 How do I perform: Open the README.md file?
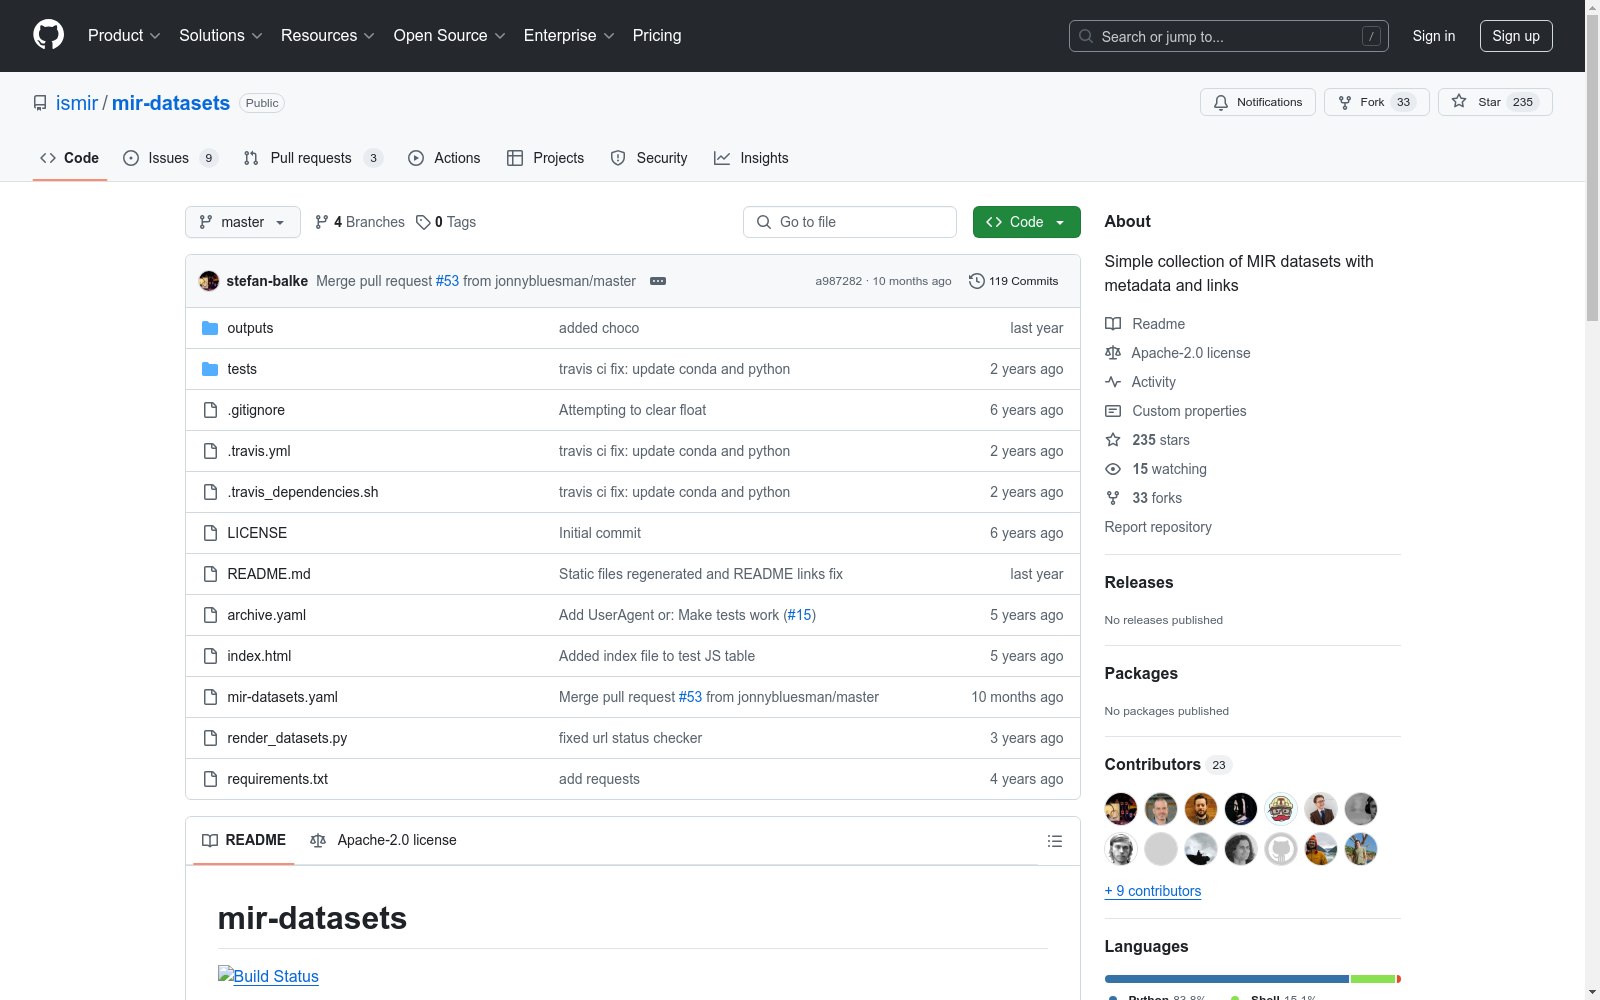coord(269,574)
